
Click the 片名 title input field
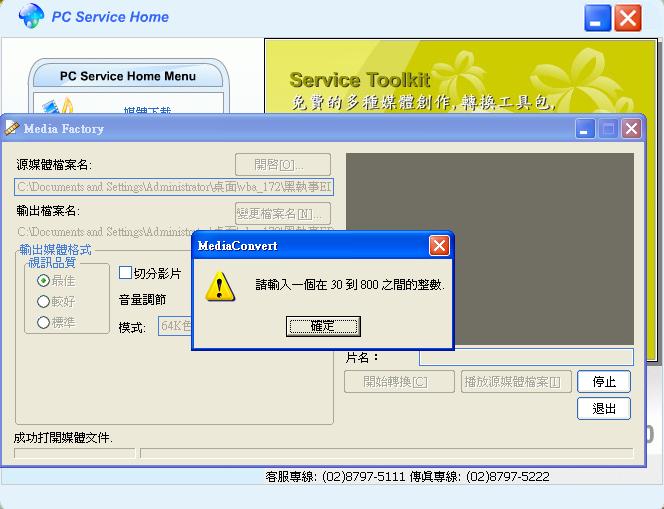point(526,357)
